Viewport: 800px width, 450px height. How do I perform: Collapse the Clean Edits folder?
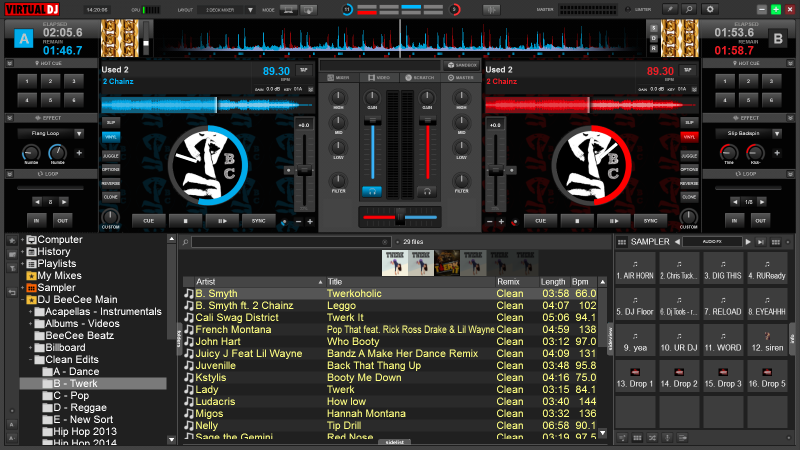pos(31,360)
